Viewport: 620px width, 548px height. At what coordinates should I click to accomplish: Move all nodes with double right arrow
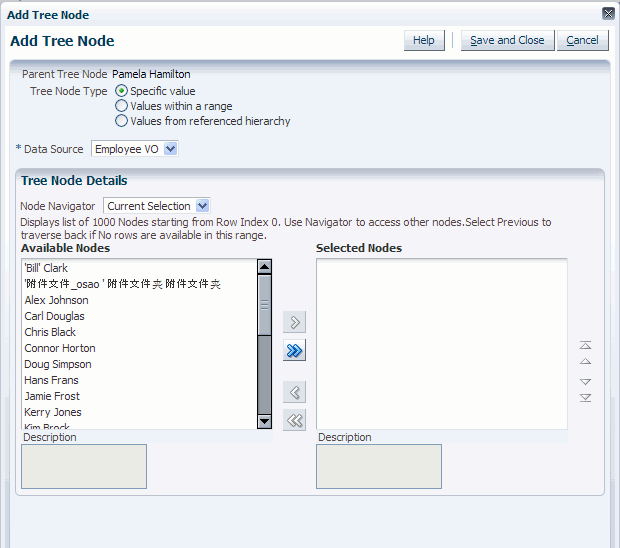click(295, 350)
